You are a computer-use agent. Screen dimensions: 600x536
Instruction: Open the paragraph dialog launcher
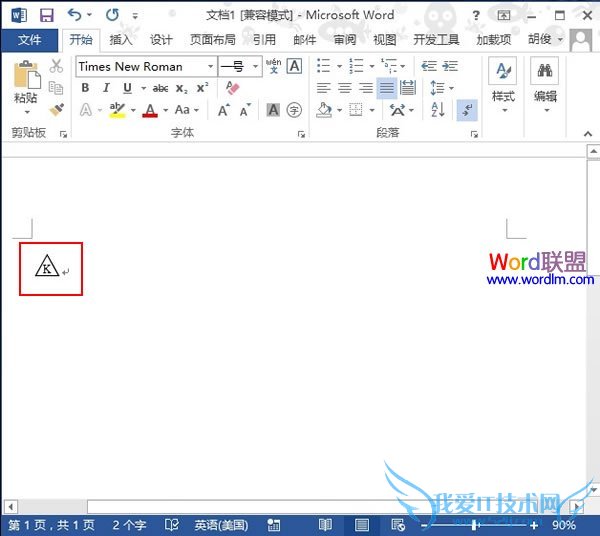tap(474, 134)
